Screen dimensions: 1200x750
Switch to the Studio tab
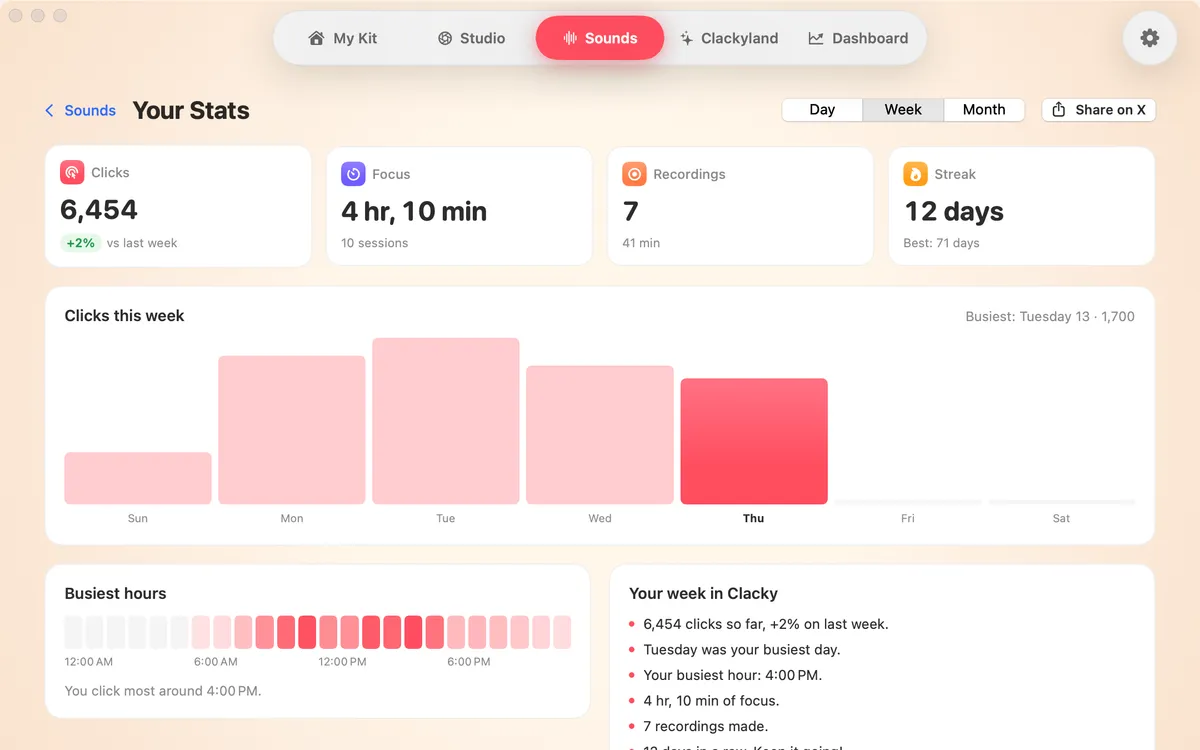coord(471,38)
